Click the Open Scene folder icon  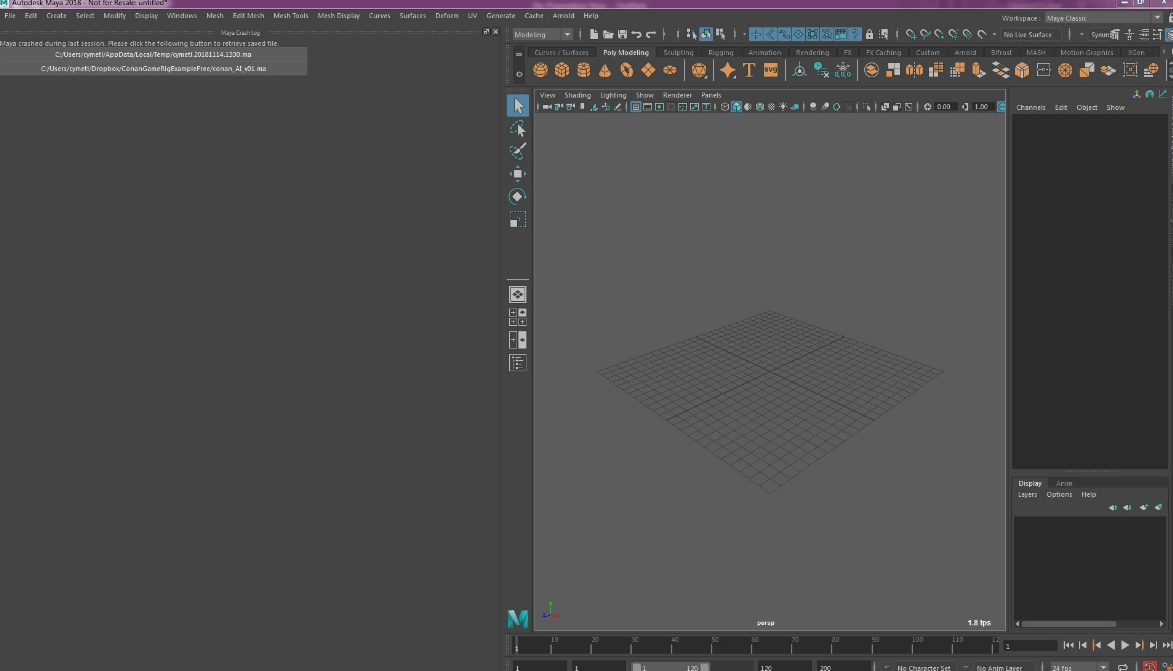[x=607, y=34]
